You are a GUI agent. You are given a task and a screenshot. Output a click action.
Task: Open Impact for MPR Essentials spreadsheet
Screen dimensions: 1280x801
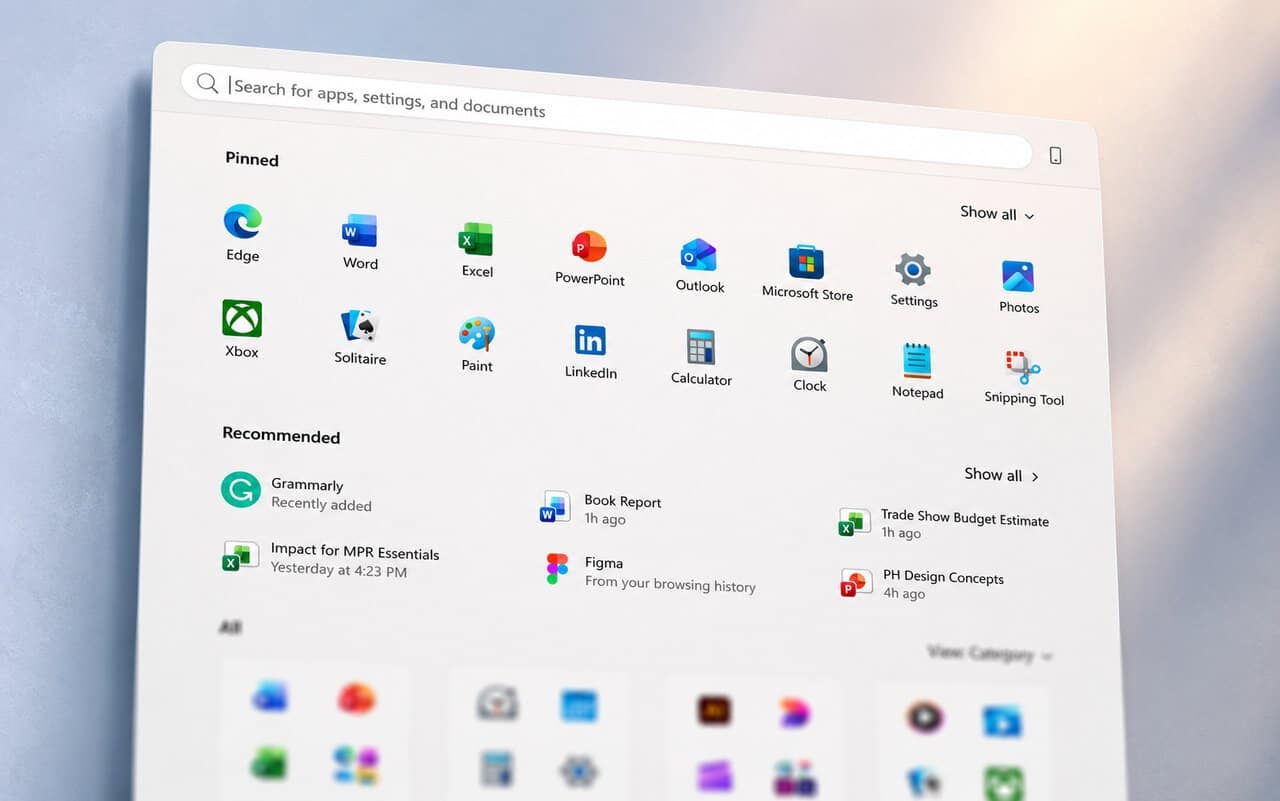click(x=330, y=559)
